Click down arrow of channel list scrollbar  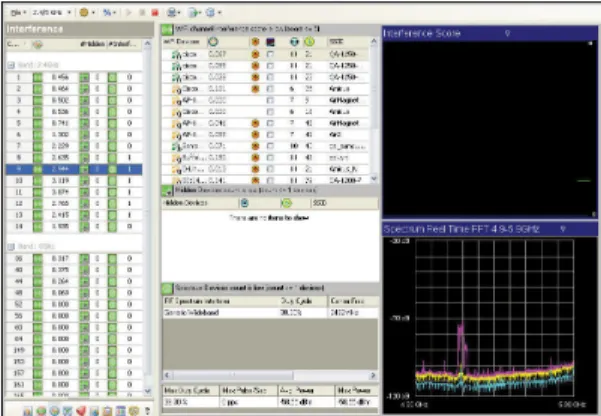148,391
